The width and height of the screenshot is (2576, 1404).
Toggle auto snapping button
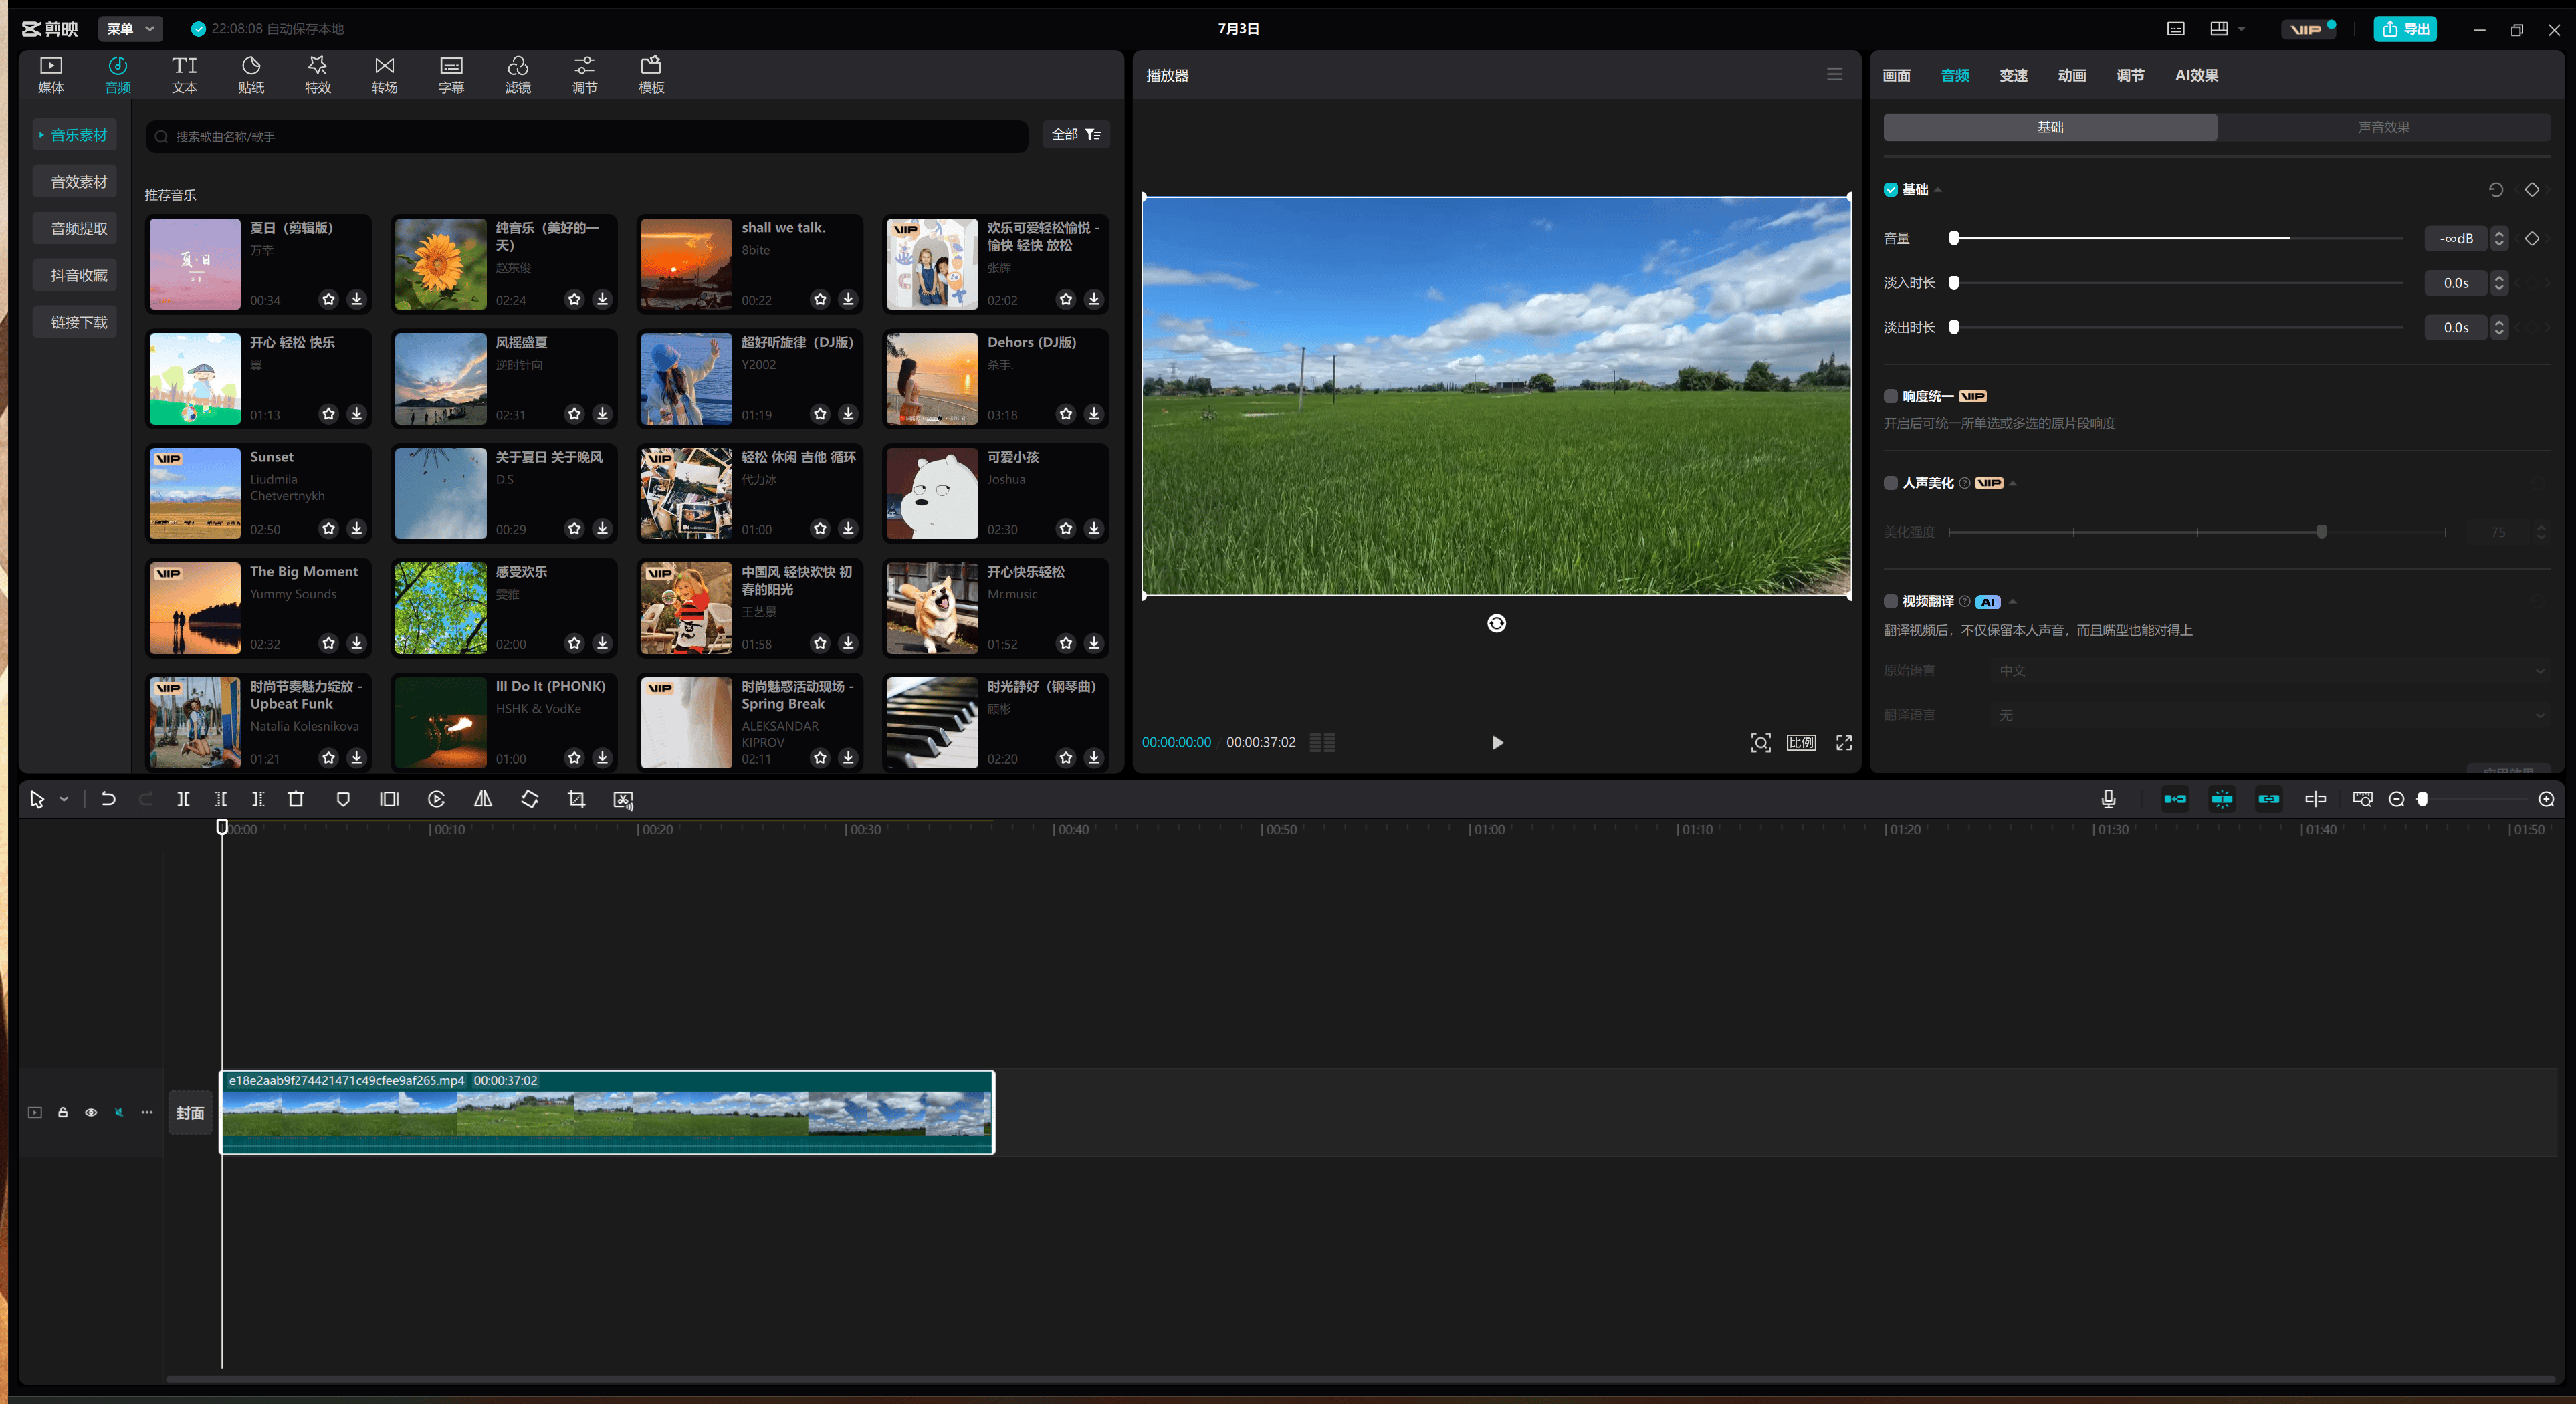click(x=2222, y=798)
